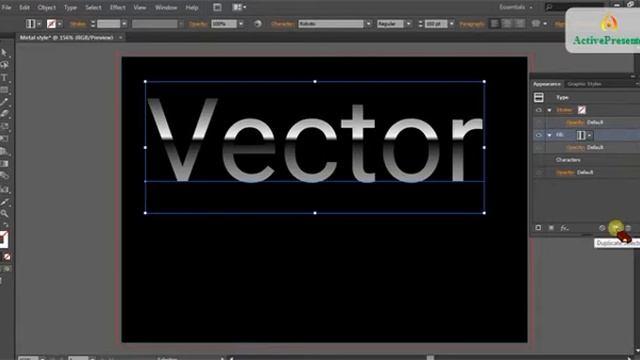This screenshot has height=360, width=640.
Task: Open the font style Regular dropdown
Action: click(x=409, y=24)
